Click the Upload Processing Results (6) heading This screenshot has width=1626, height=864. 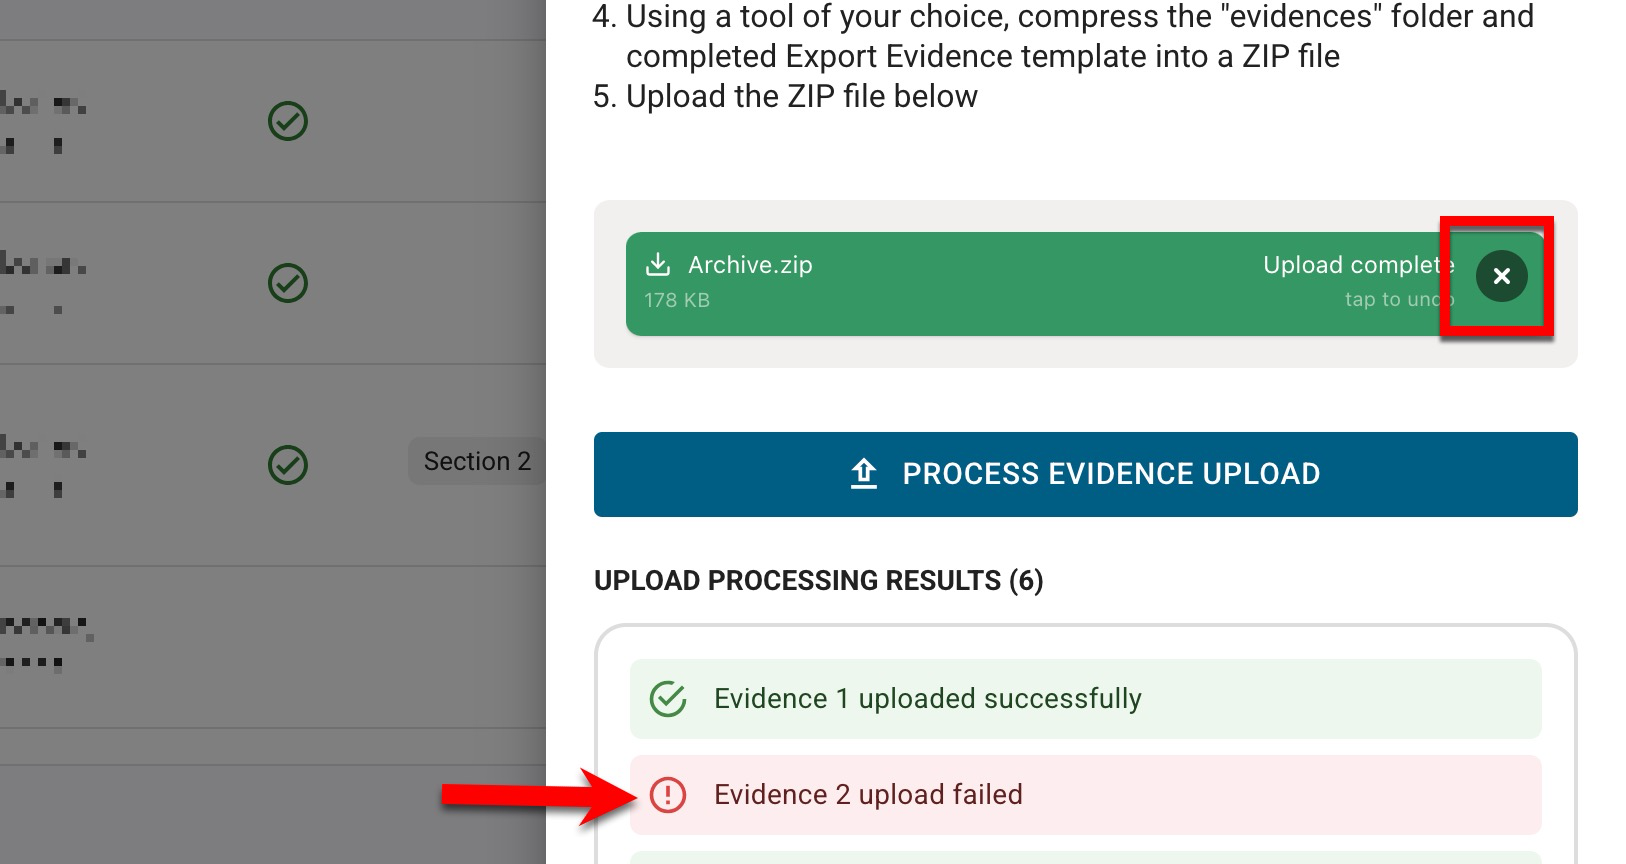[818, 581]
